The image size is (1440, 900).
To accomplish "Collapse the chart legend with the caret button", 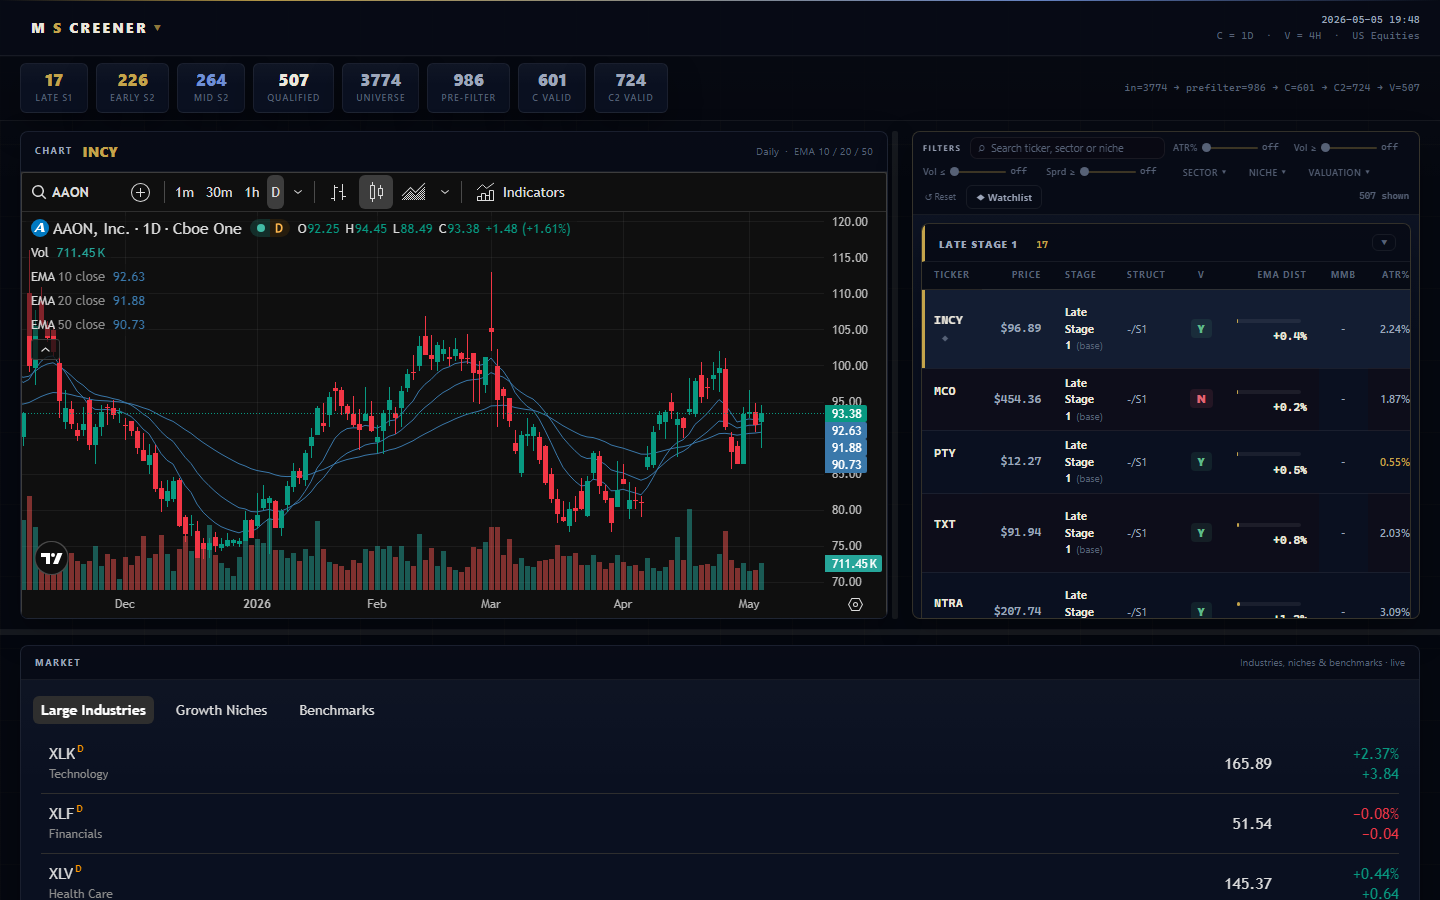I will (x=45, y=350).
